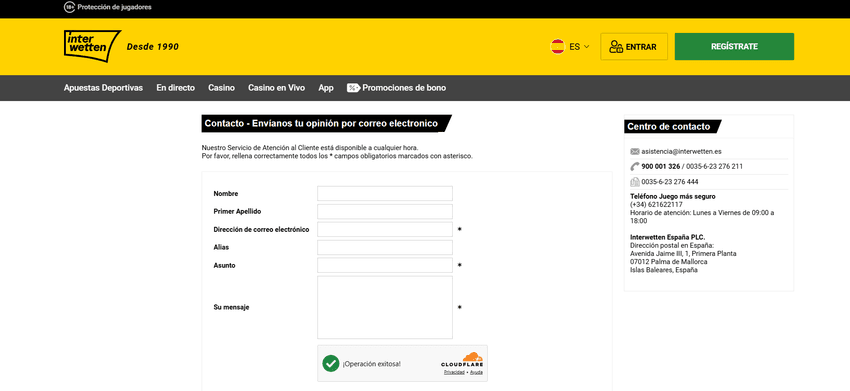
Task: Click phone number 900 001 326
Action: pos(661,166)
